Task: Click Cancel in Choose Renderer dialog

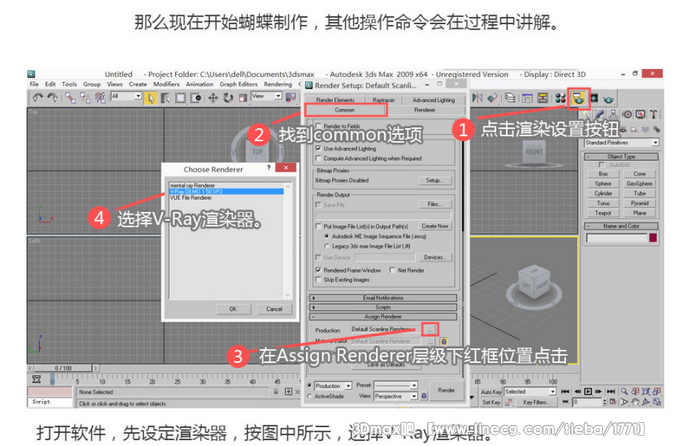Action: (x=274, y=309)
